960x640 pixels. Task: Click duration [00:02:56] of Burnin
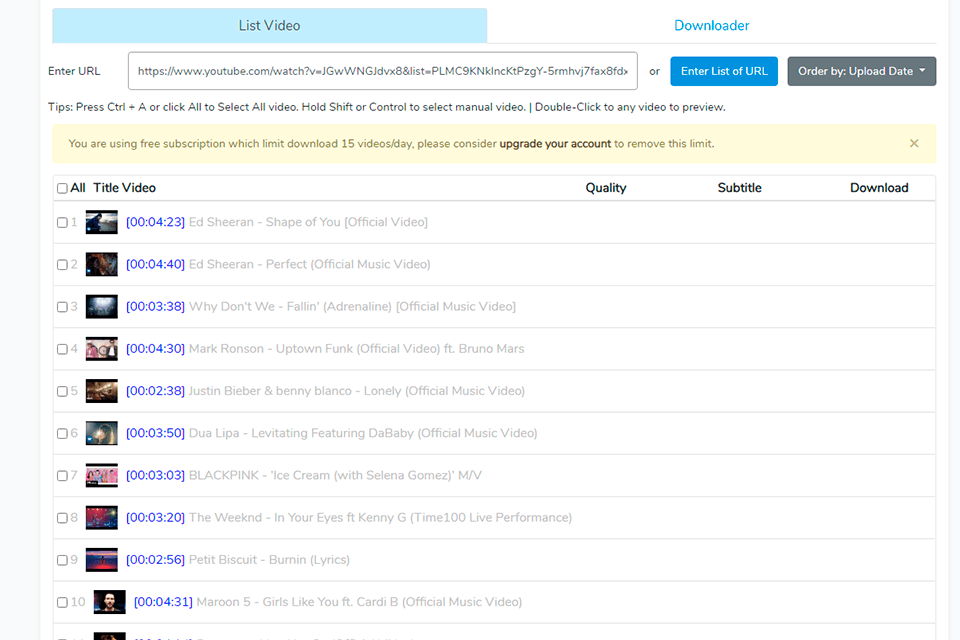pos(156,560)
